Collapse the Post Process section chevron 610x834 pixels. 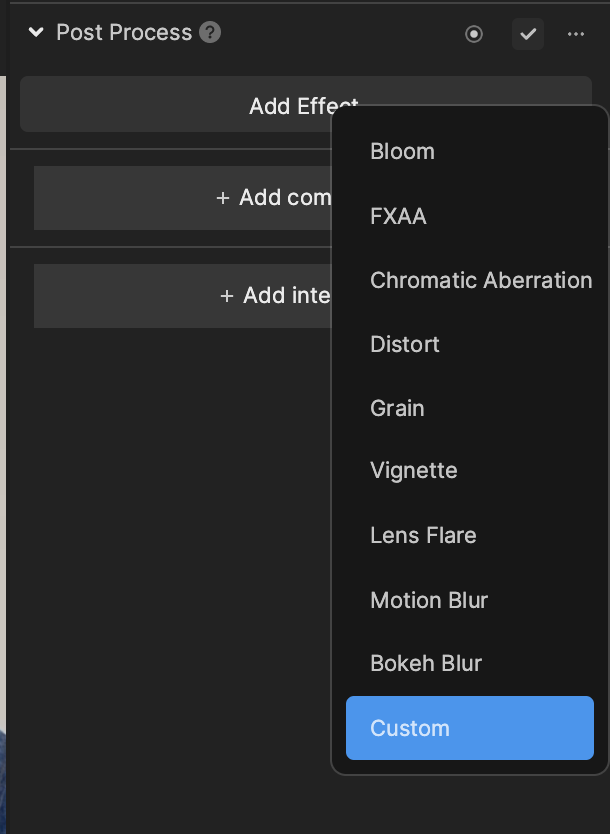pos(36,32)
